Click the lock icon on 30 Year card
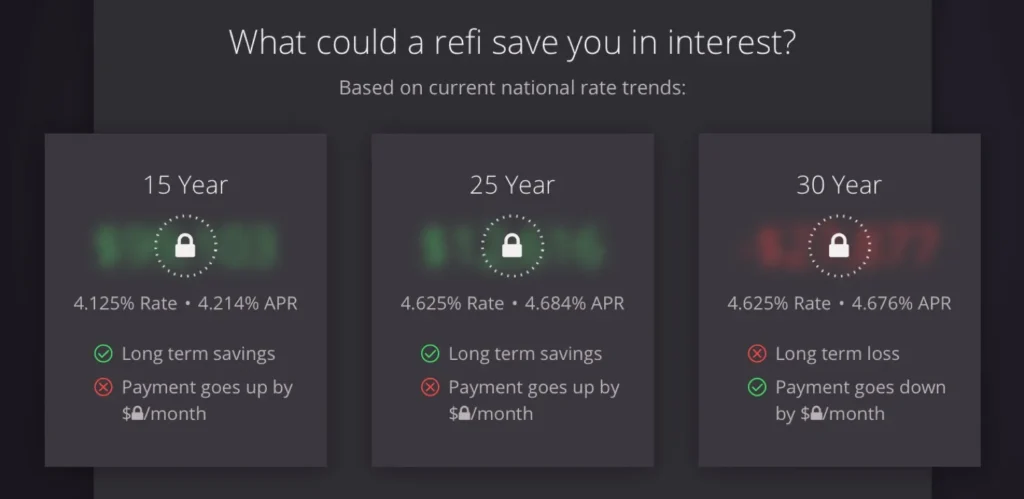The width and height of the screenshot is (1024, 499). click(838, 245)
